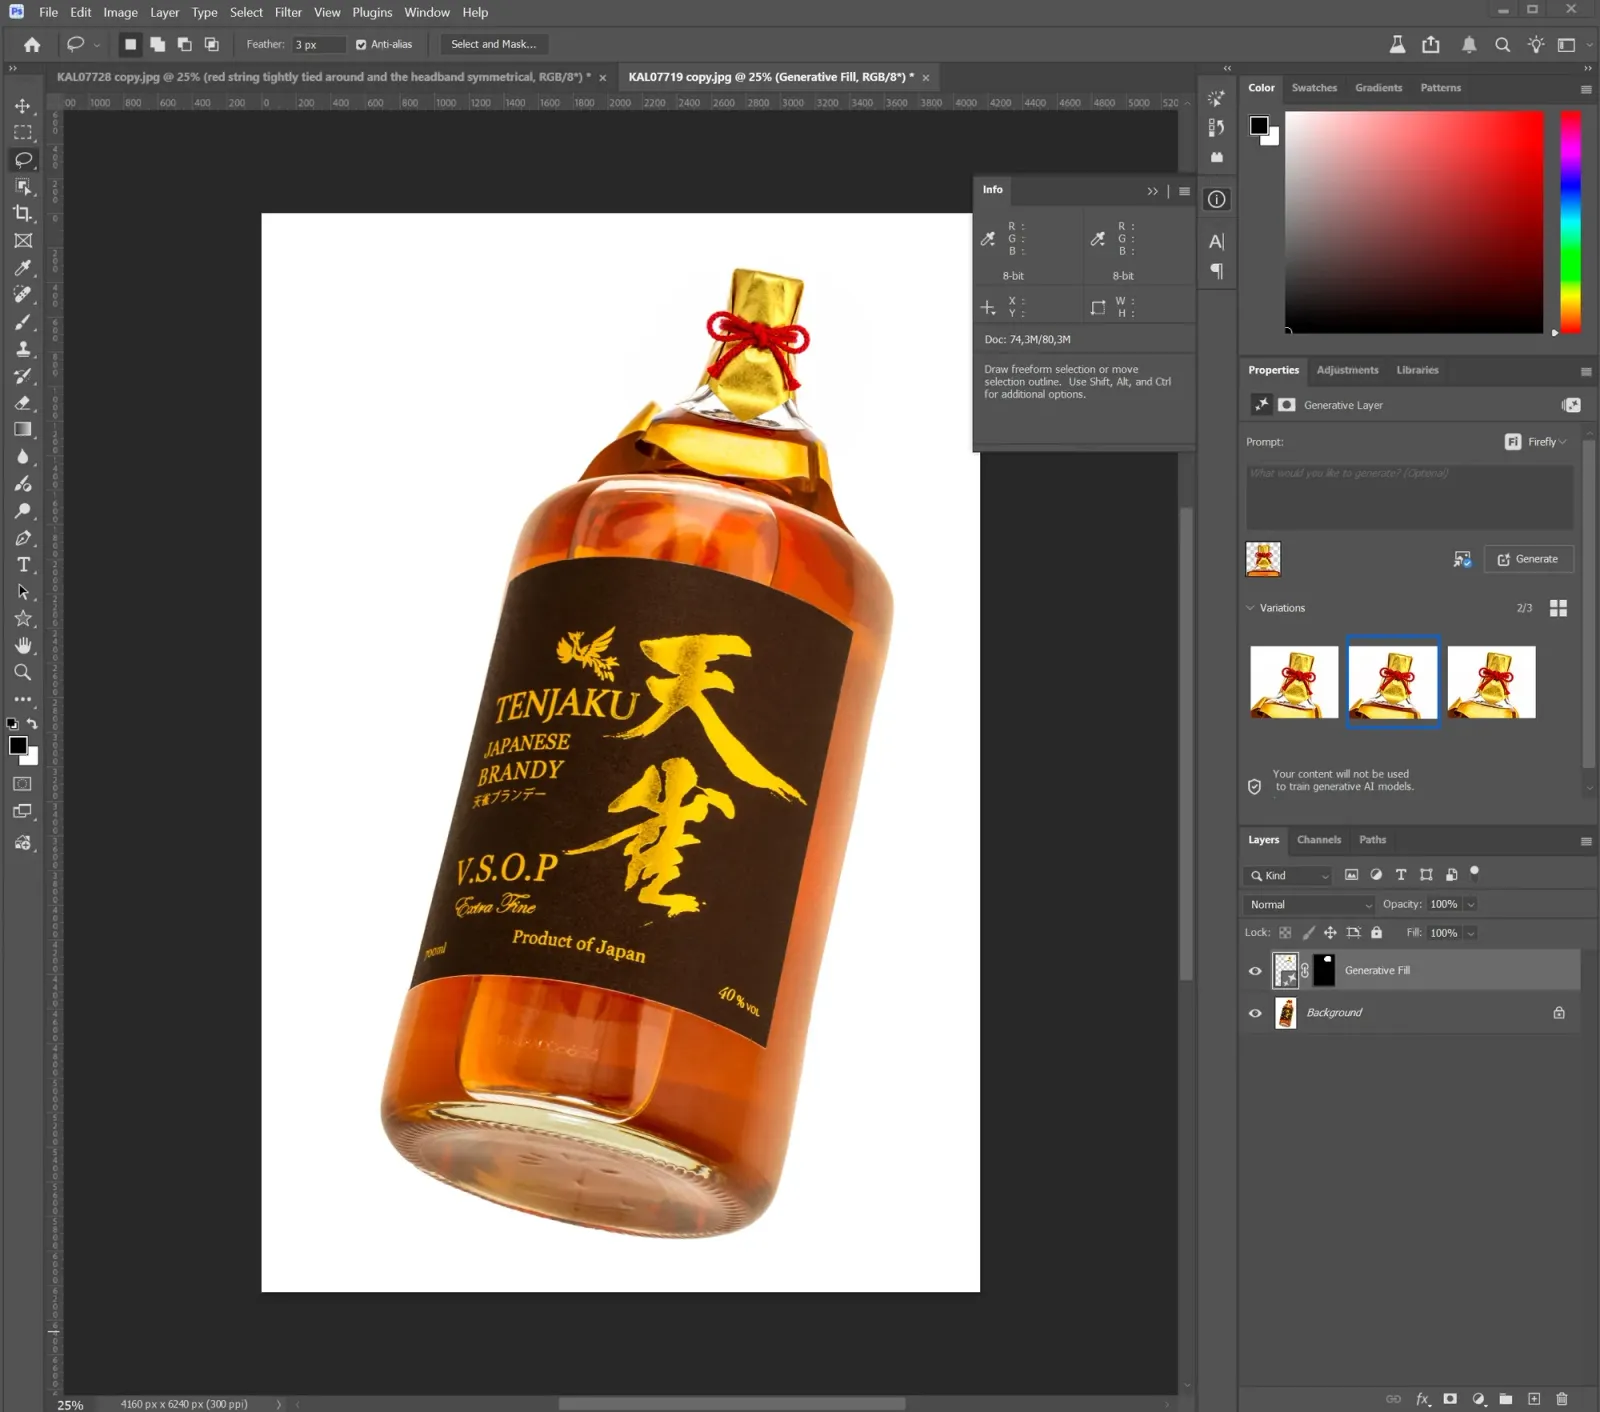Click the Select and Mask button
The height and width of the screenshot is (1412, 1600).
(x=493, y=44)
